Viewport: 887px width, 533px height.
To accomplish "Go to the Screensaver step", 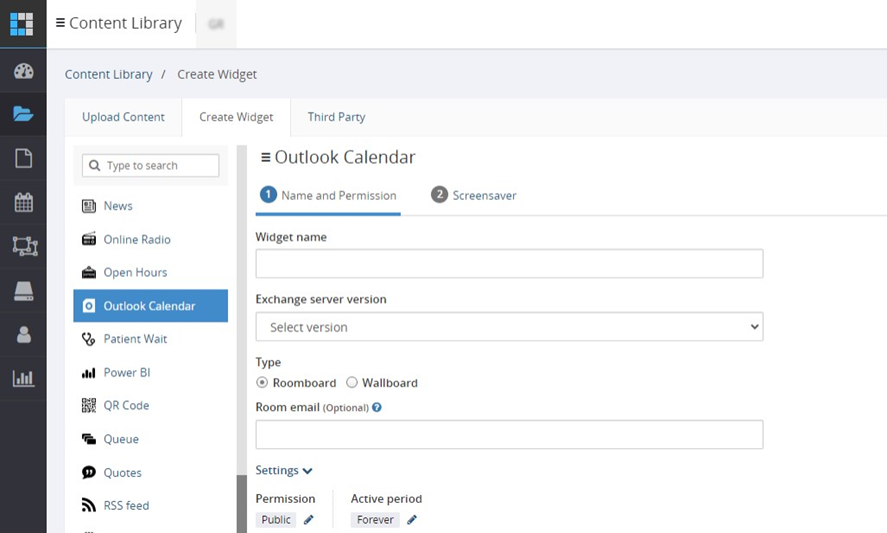I will [x=473, y=195].
